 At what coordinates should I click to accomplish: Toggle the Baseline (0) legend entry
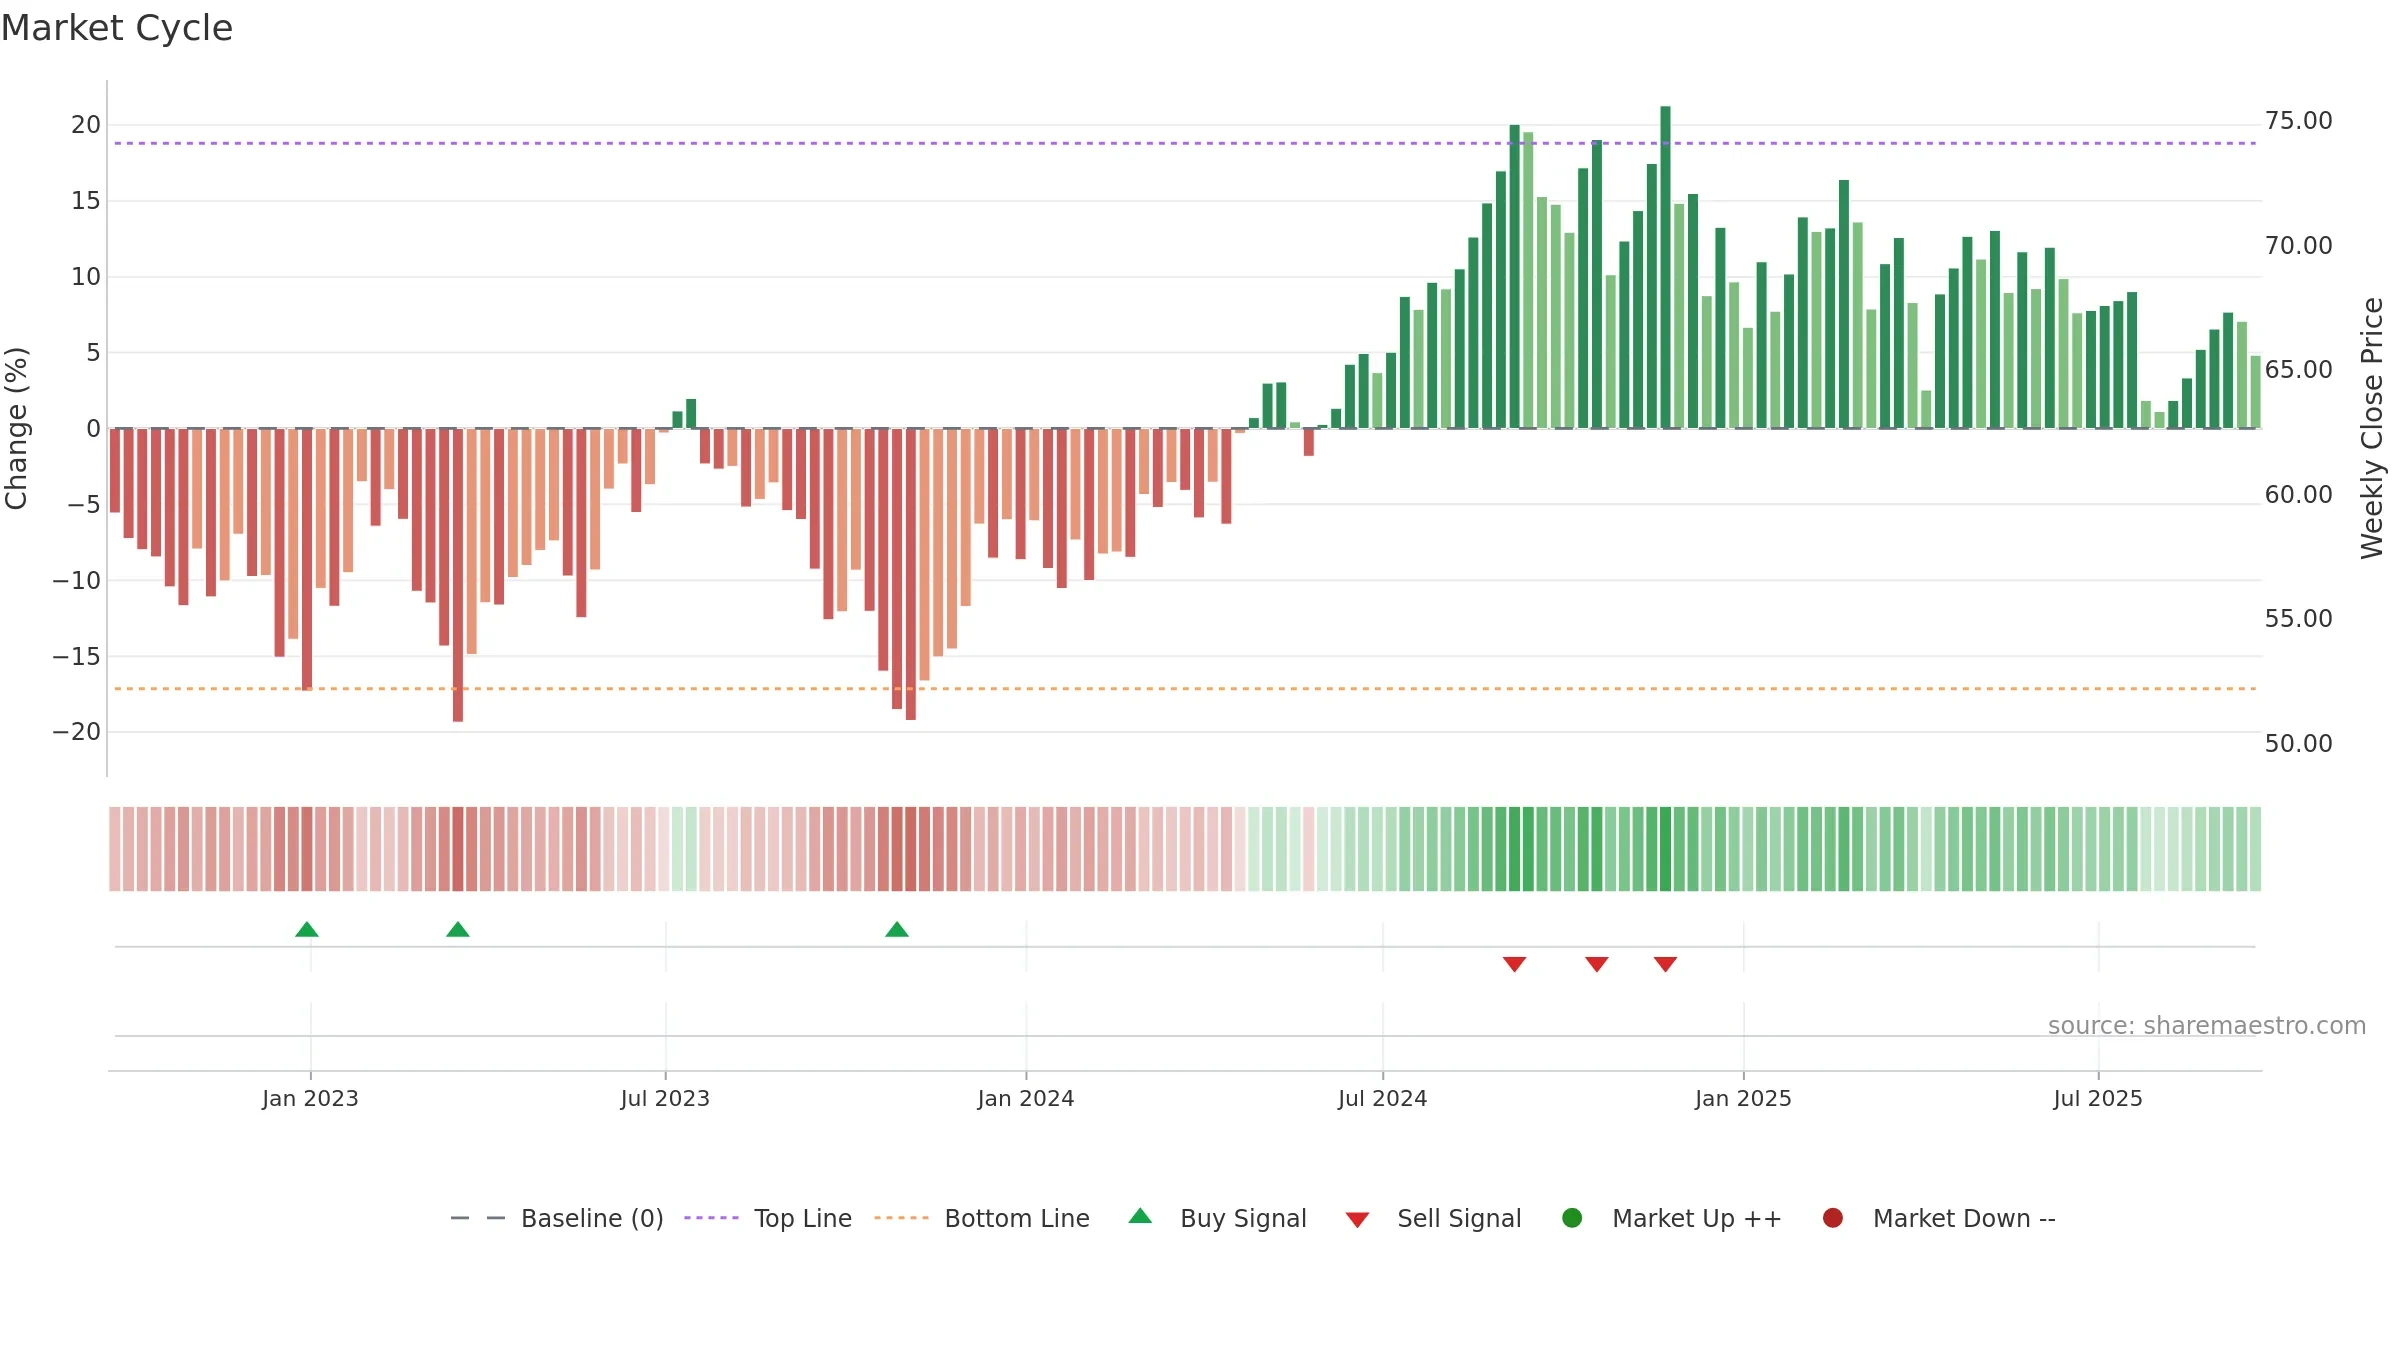point(557,1218)
